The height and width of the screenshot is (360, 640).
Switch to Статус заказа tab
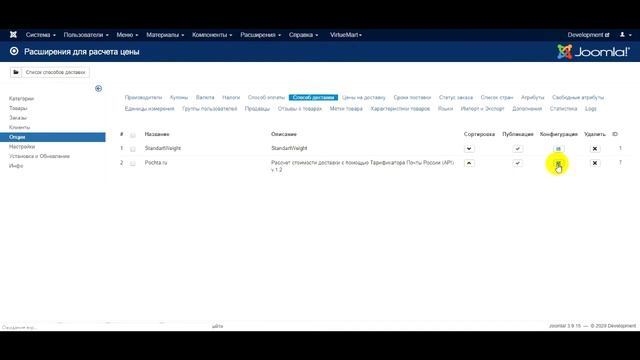(x=456, y=98)
